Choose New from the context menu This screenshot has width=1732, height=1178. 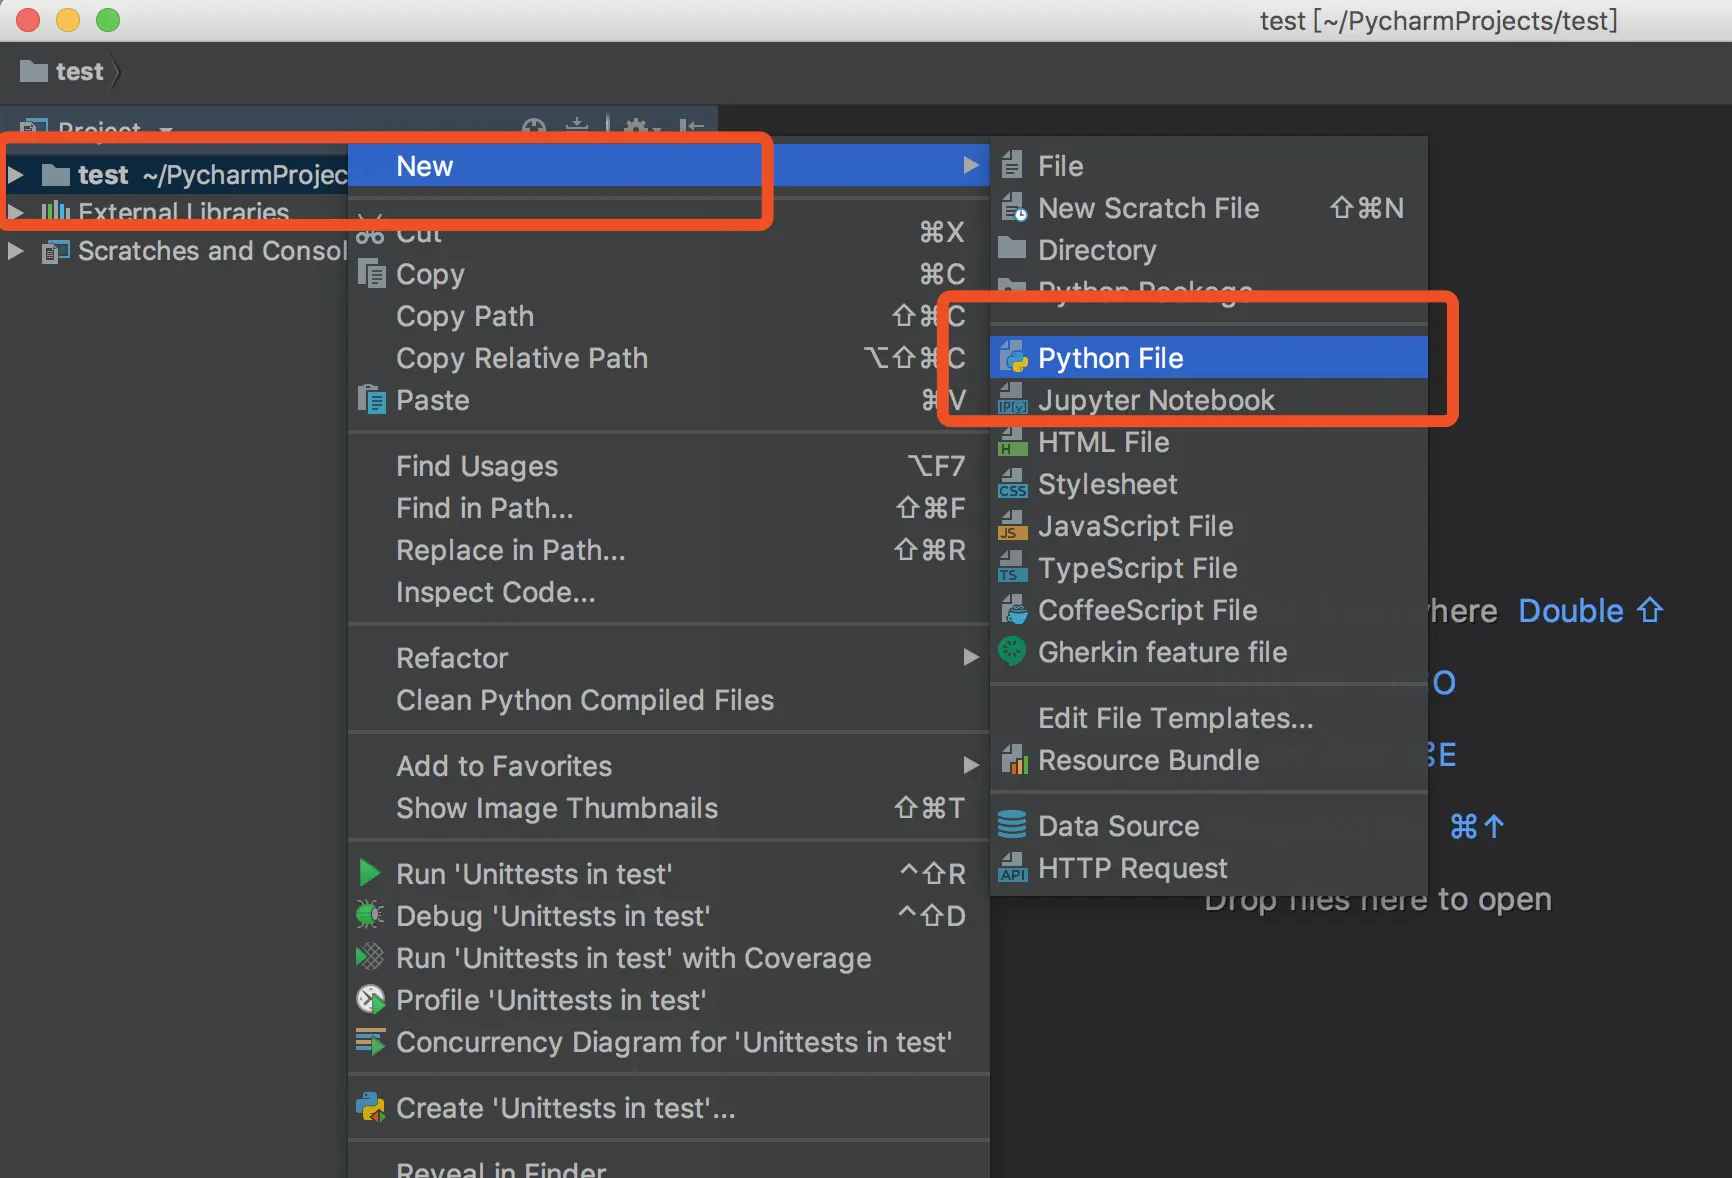(668, 165)
